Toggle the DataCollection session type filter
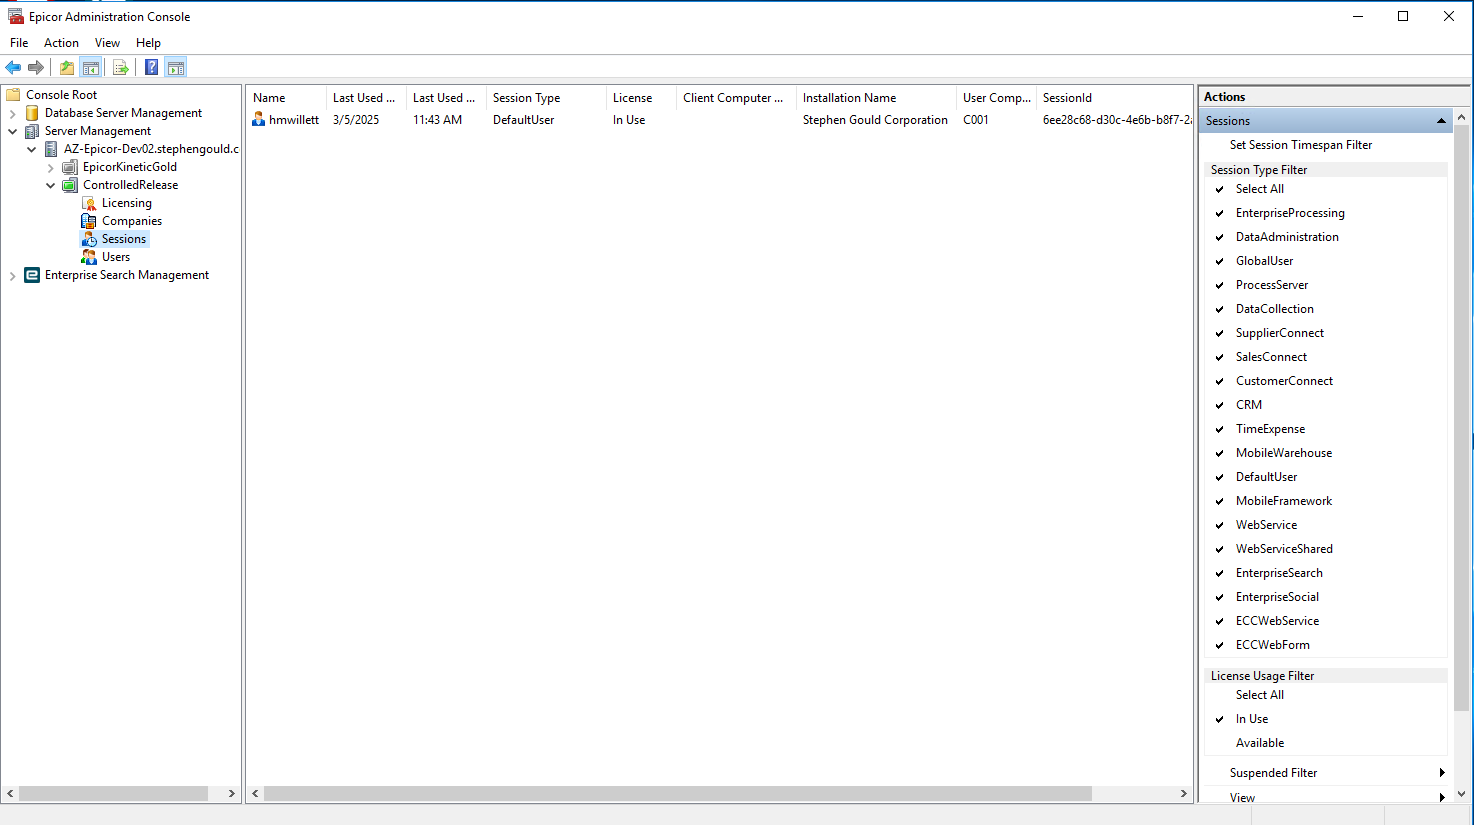Screen dimensions: 1474x825 [1274, 309]
